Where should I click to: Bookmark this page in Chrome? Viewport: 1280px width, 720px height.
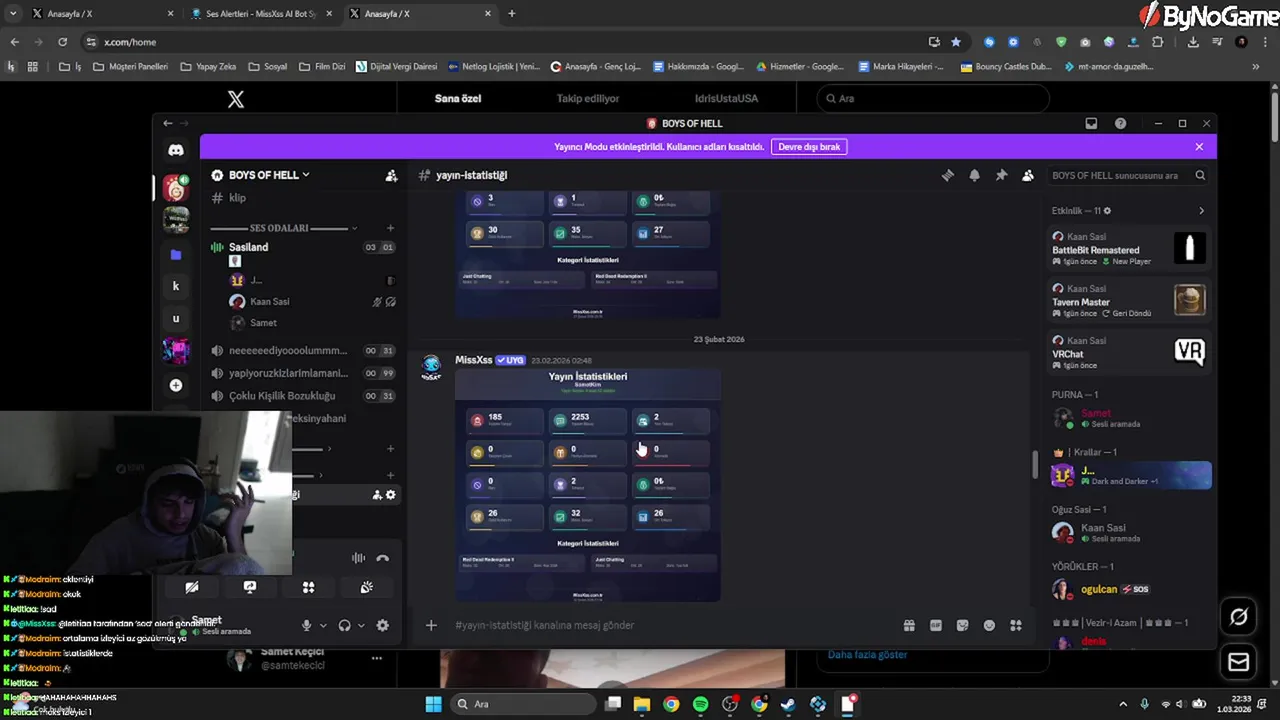(x=956, y=42)
